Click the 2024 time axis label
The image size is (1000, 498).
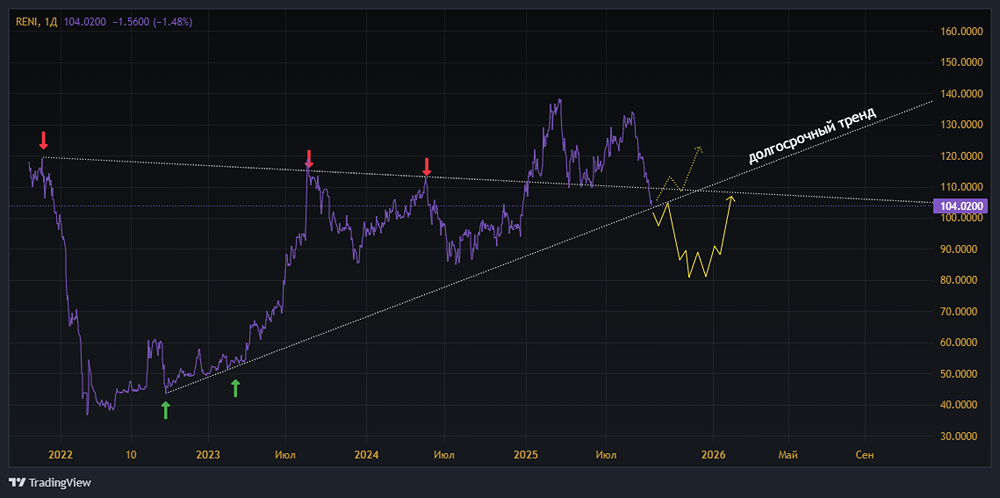(367, 455)
